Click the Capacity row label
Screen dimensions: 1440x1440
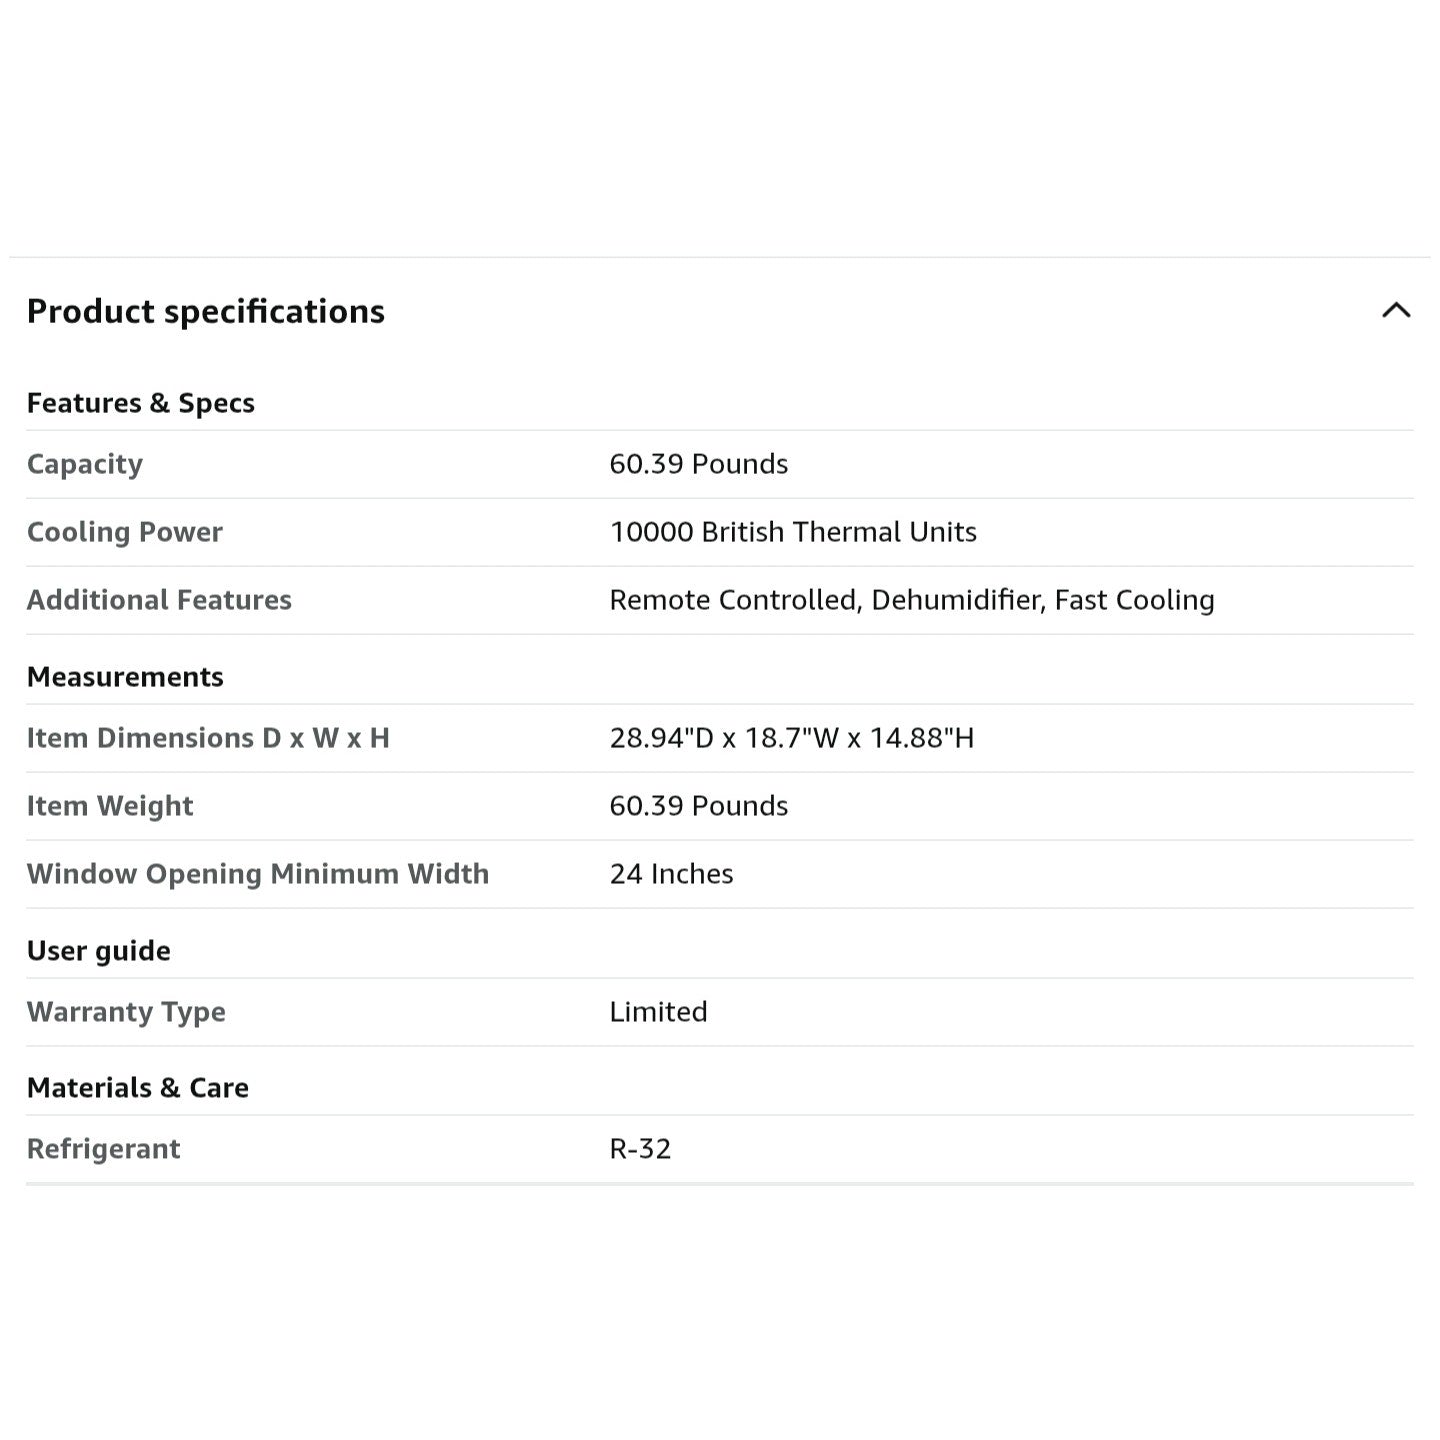coord(85,464)
